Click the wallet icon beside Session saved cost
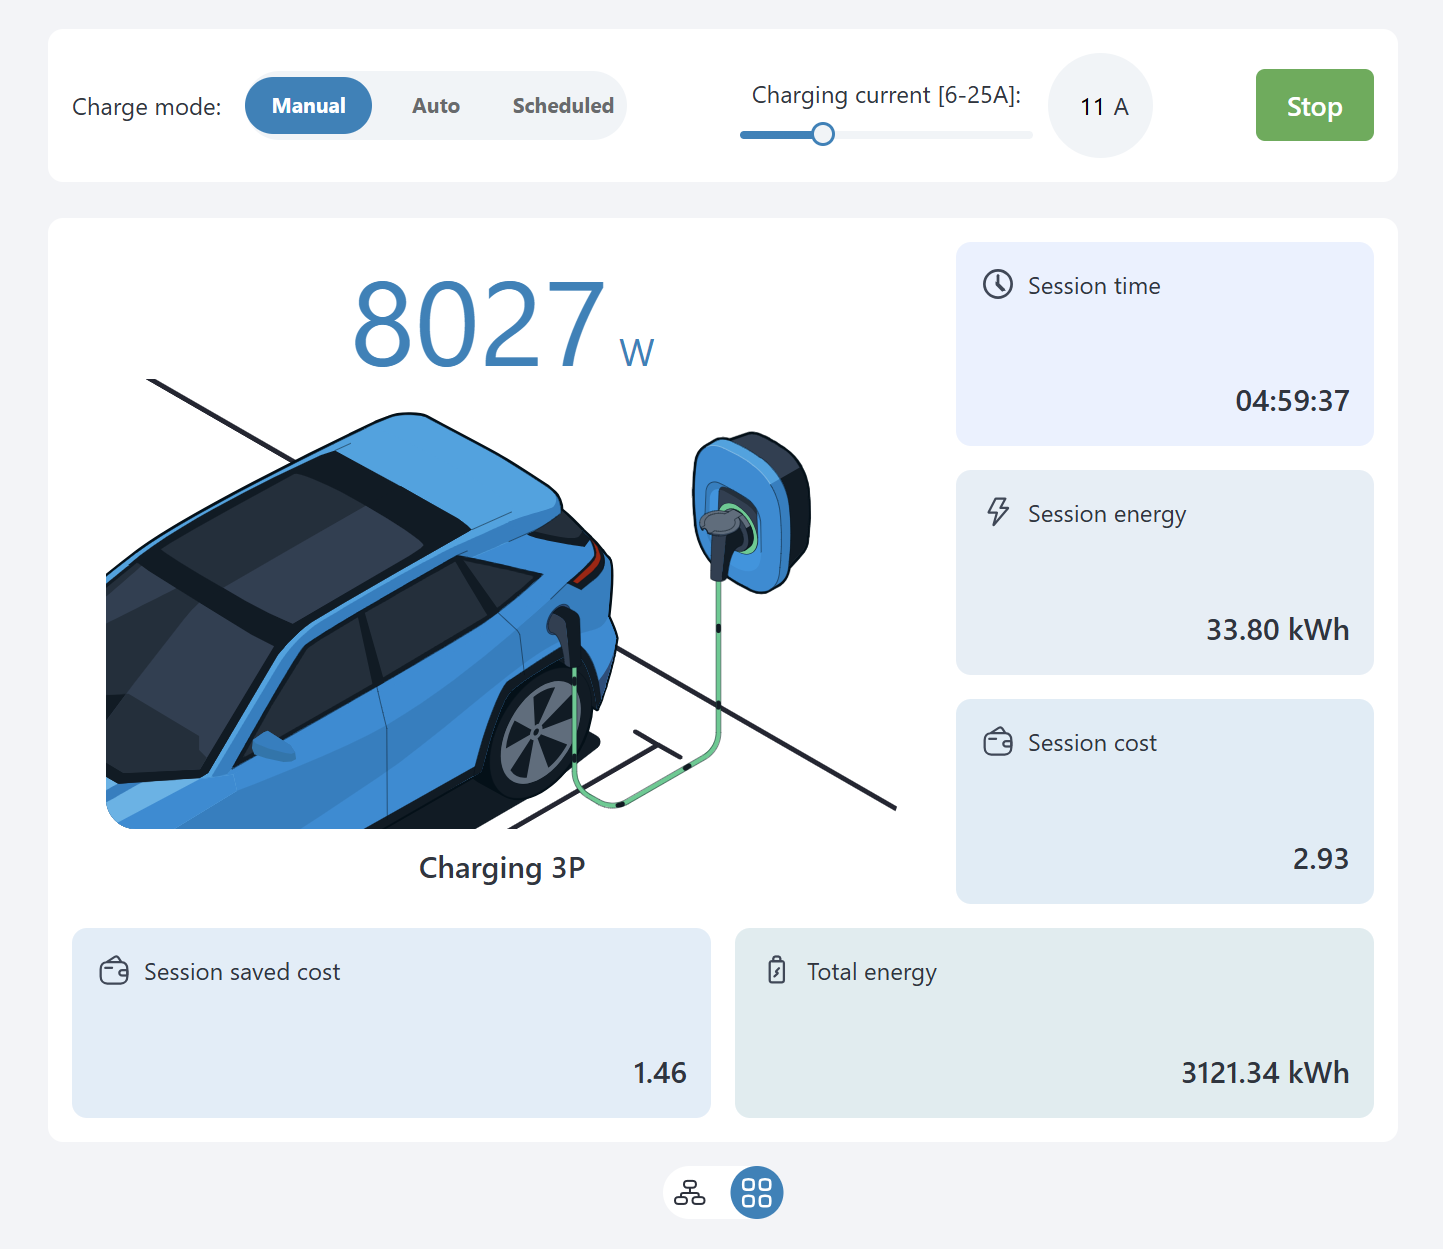 113,970
